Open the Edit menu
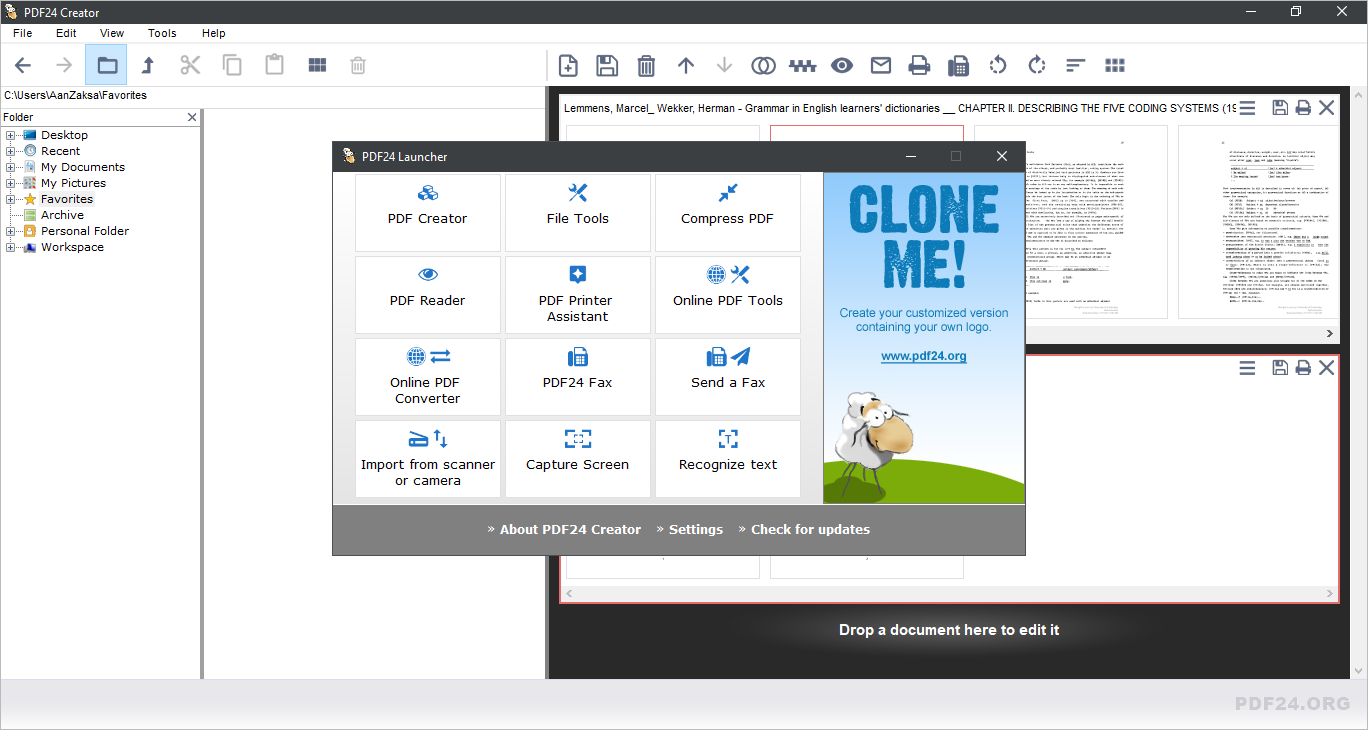 click(66, 33)
